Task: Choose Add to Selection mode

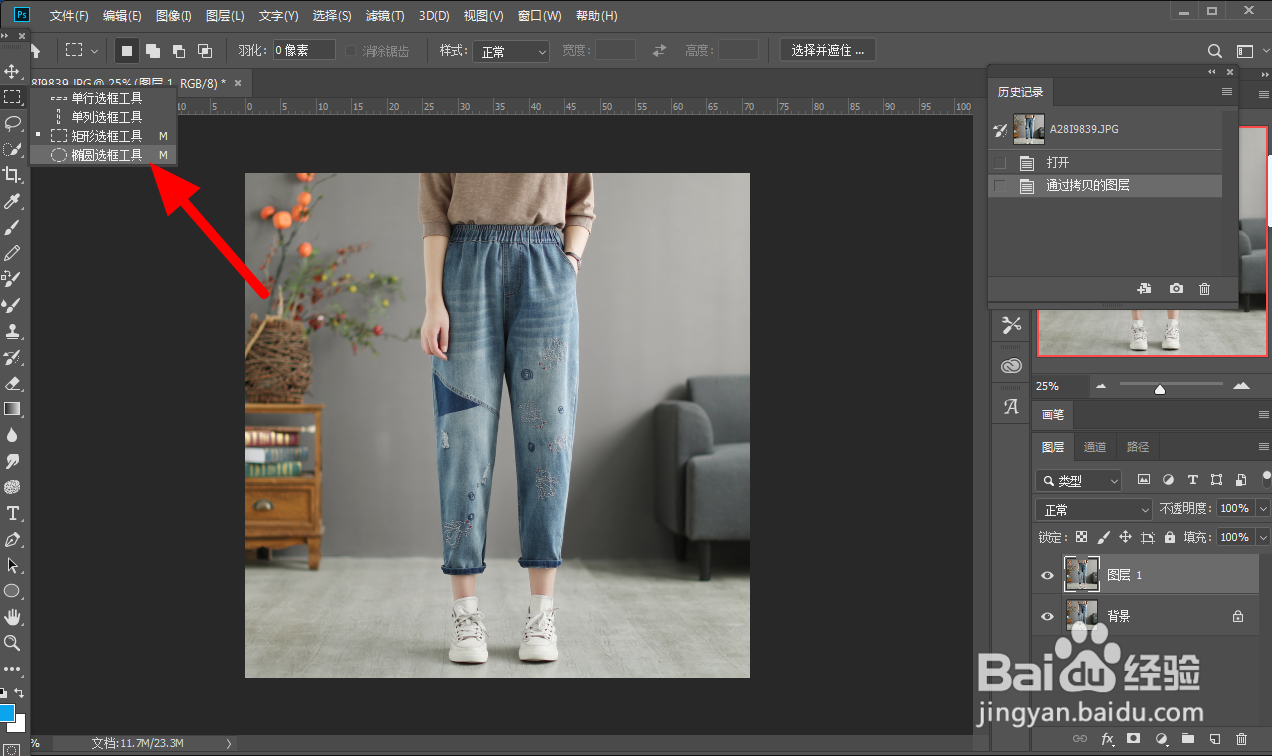Action: (153, 51)
